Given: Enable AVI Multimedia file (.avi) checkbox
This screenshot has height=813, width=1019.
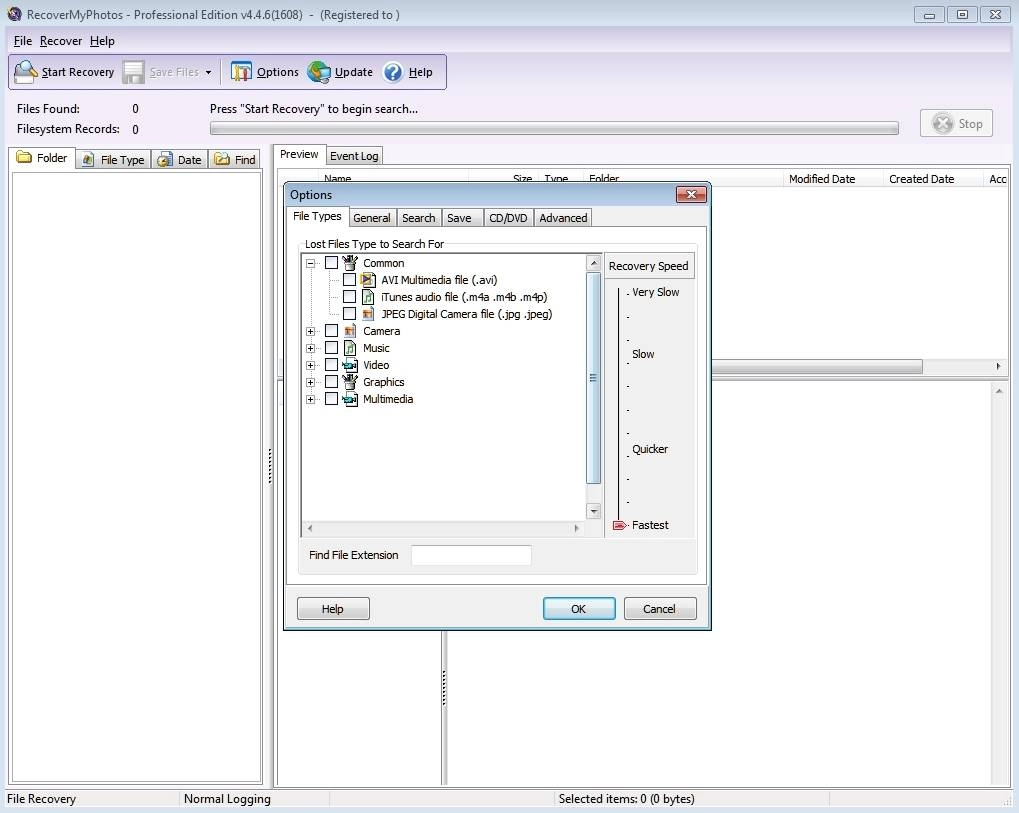Looking at the screenshot, I should (x=350, y=279).
